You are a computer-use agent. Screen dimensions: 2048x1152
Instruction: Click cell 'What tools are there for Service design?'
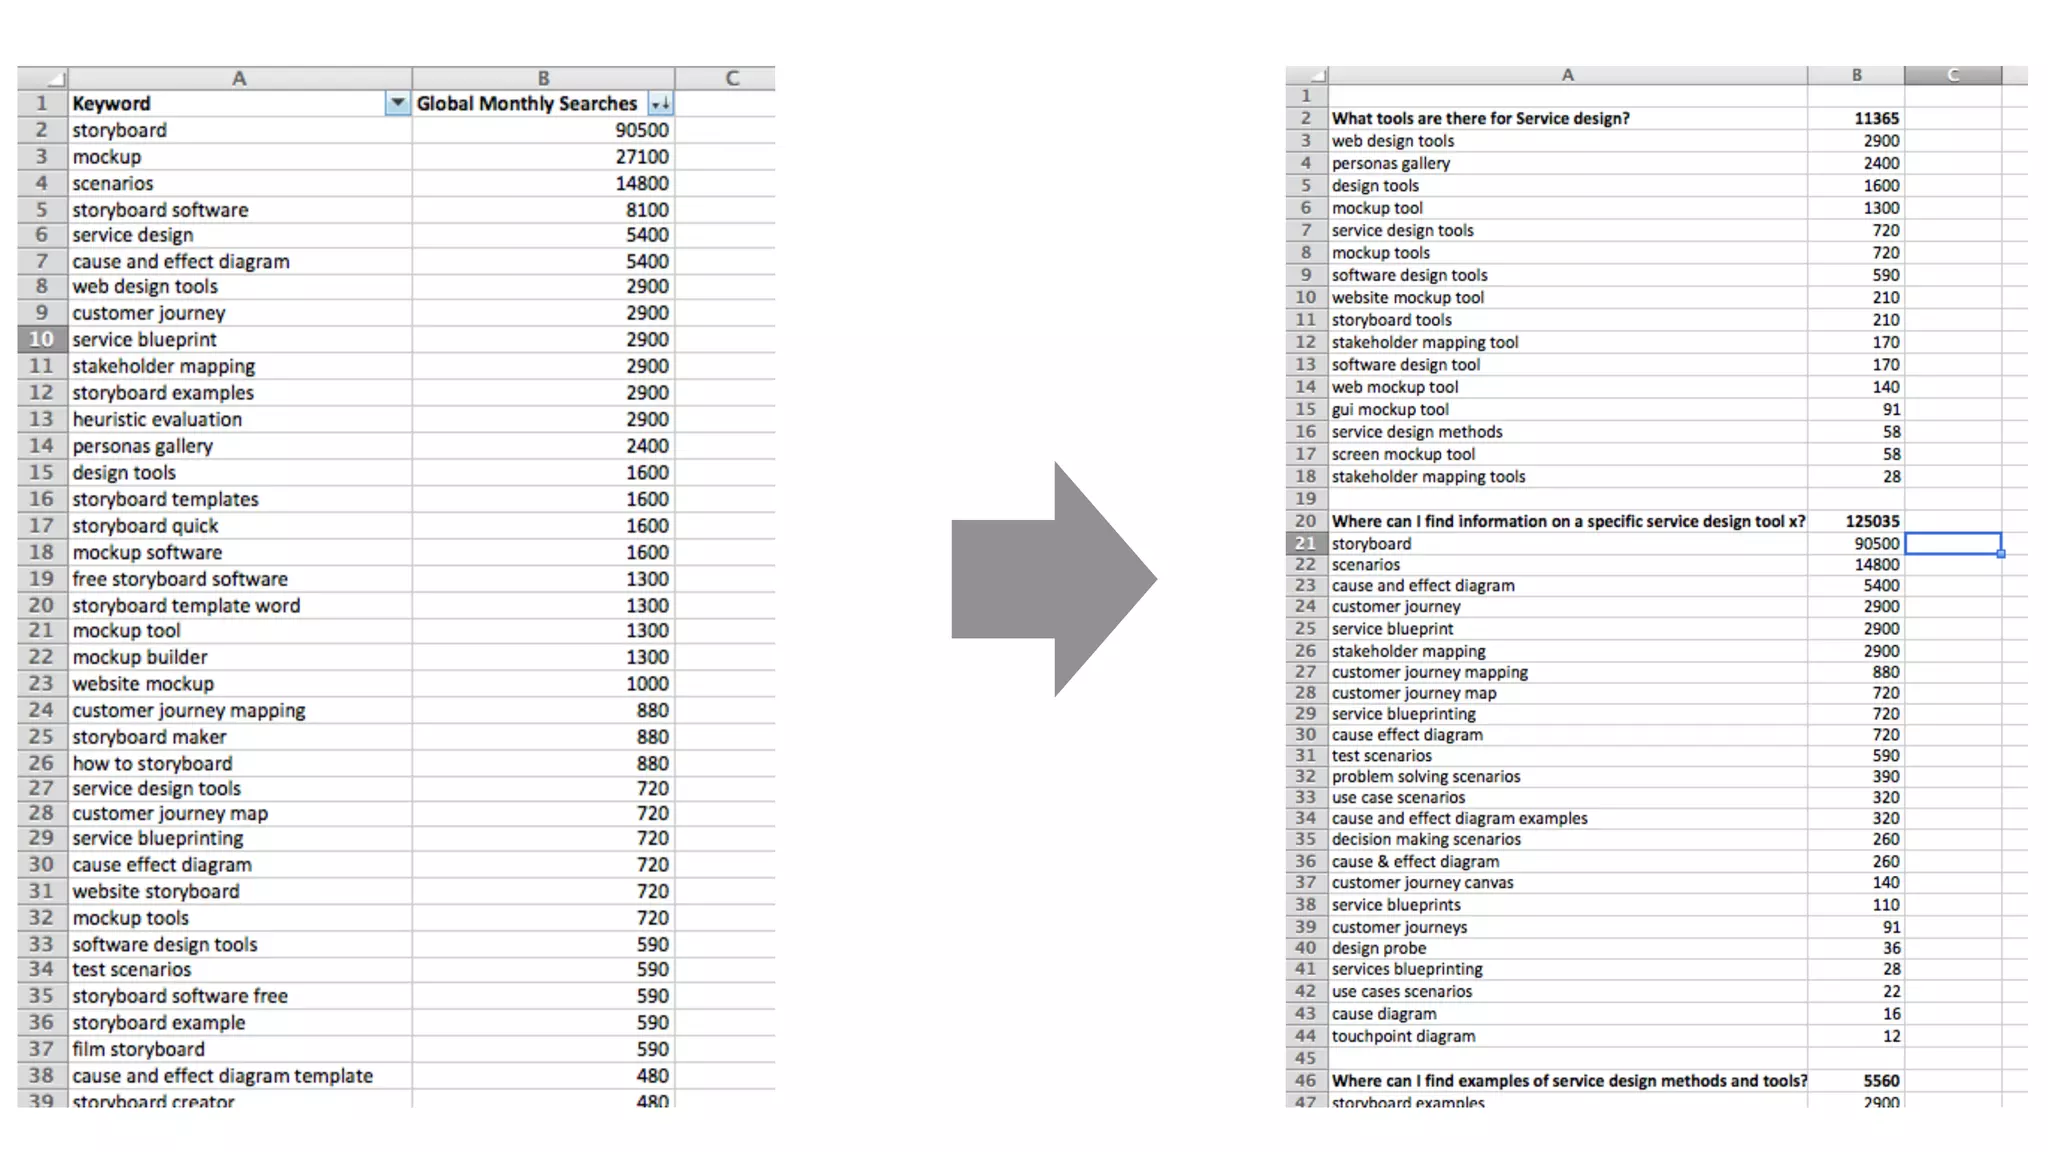click(1480, 118)
